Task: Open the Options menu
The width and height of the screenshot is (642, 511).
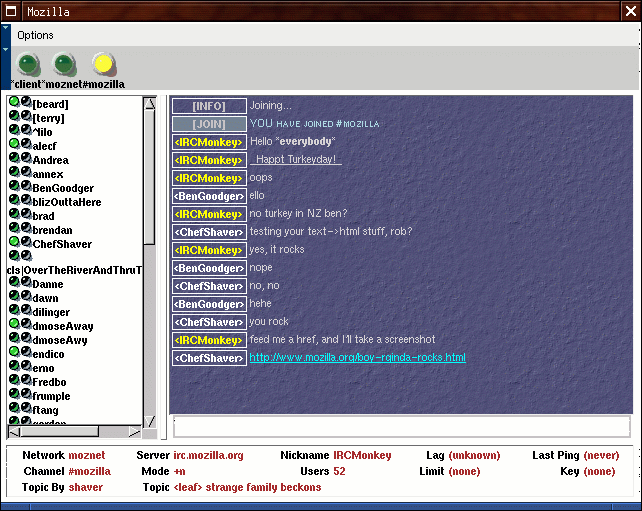Action: [x=35, y=35]
